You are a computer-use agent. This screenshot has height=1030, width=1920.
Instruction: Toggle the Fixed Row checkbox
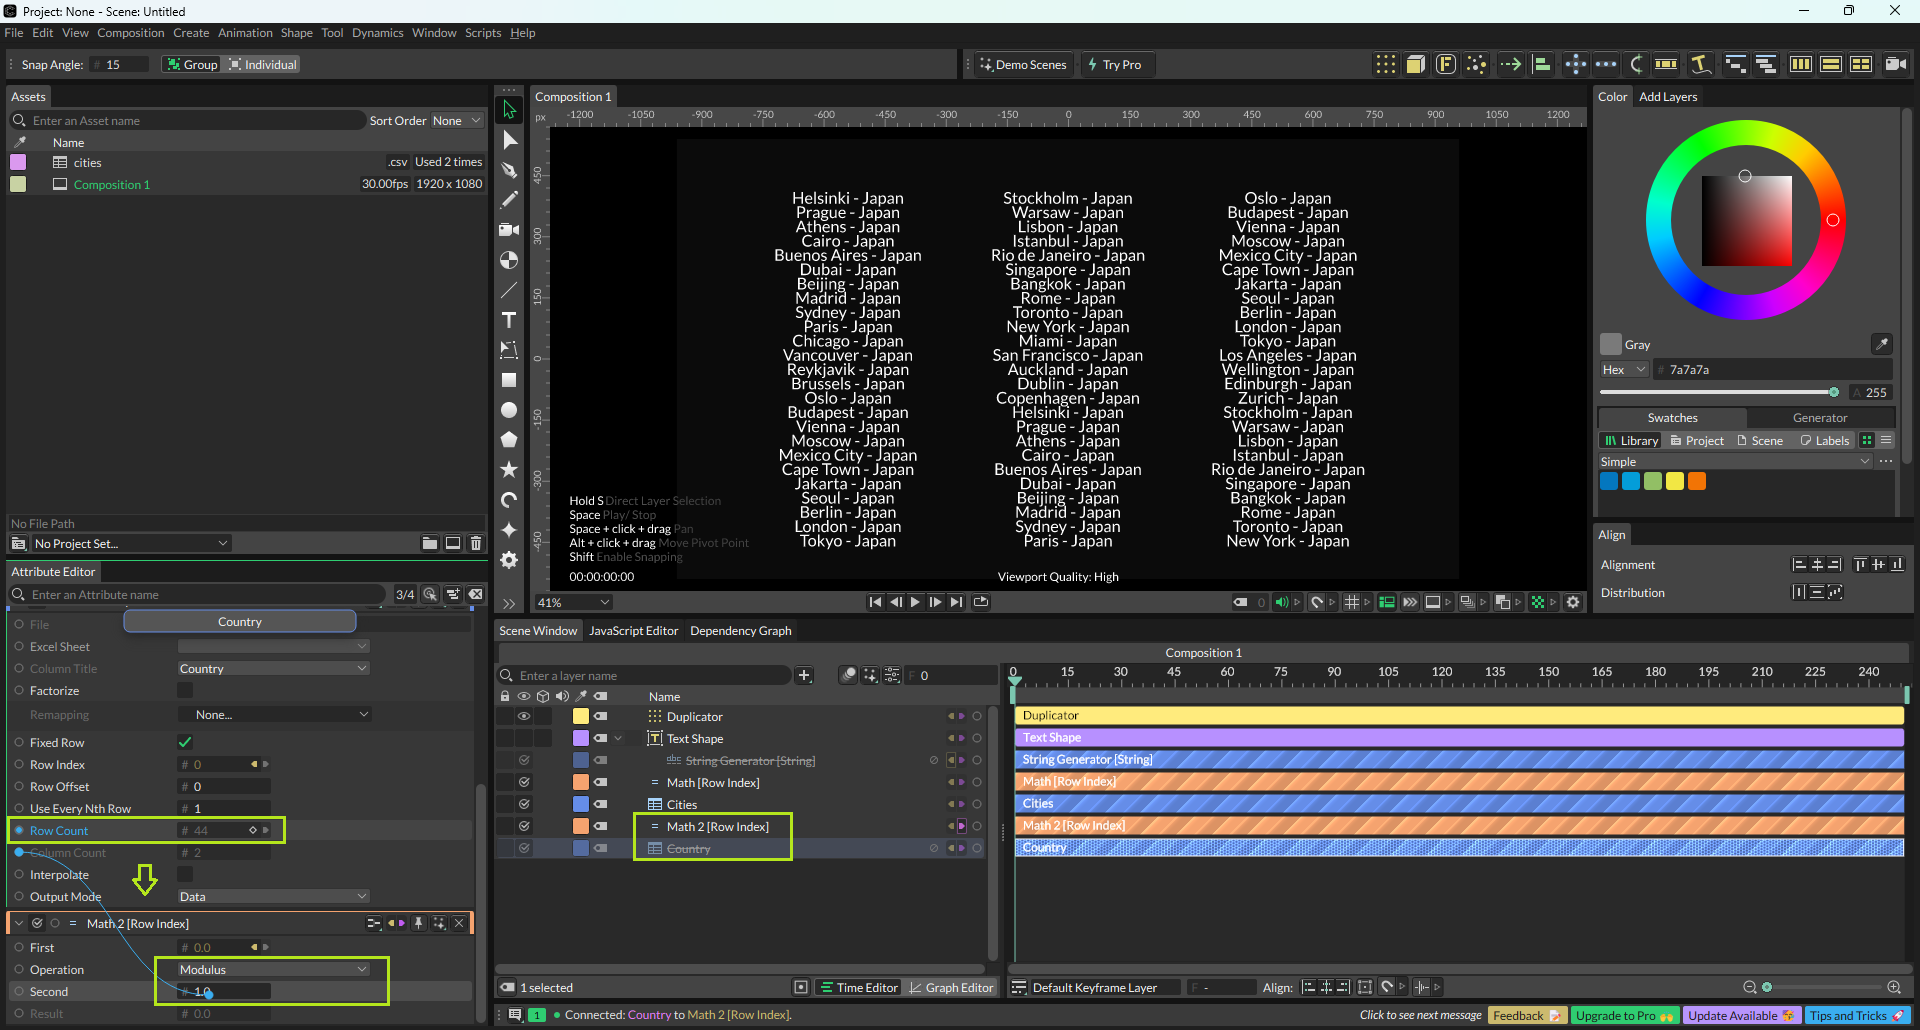[185, 742]
